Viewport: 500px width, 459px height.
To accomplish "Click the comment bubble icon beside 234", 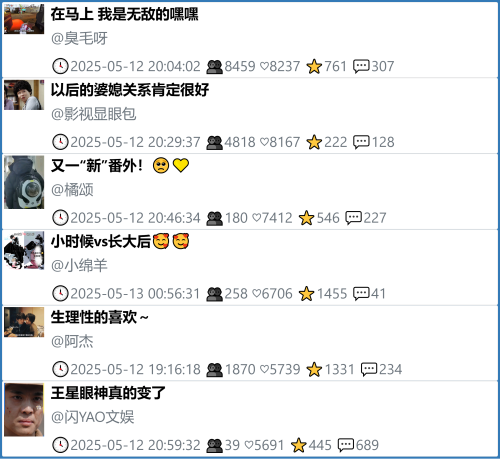I will click(x=369, y=370).
